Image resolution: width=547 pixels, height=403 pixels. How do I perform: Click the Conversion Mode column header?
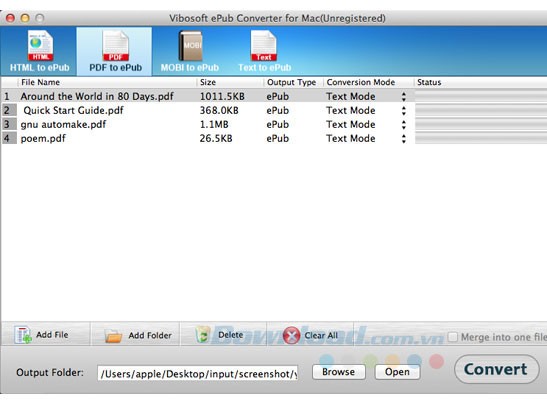[361, 82]
